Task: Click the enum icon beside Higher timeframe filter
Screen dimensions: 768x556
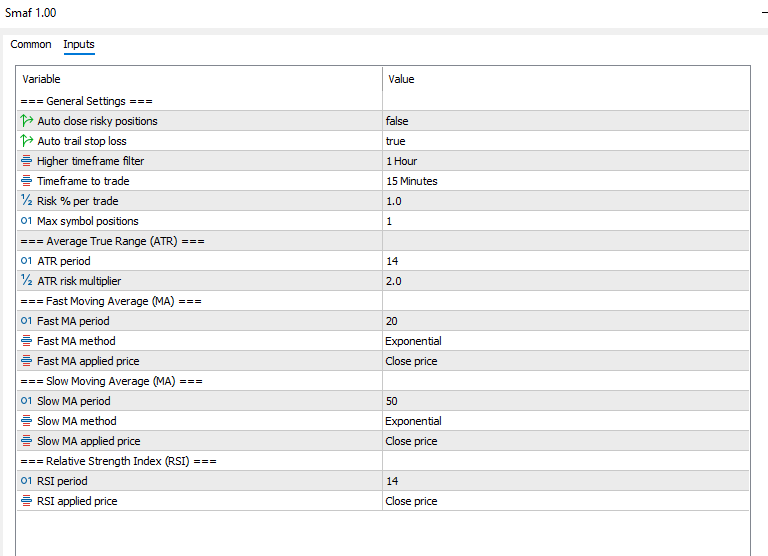Action: tap(26, 161)
